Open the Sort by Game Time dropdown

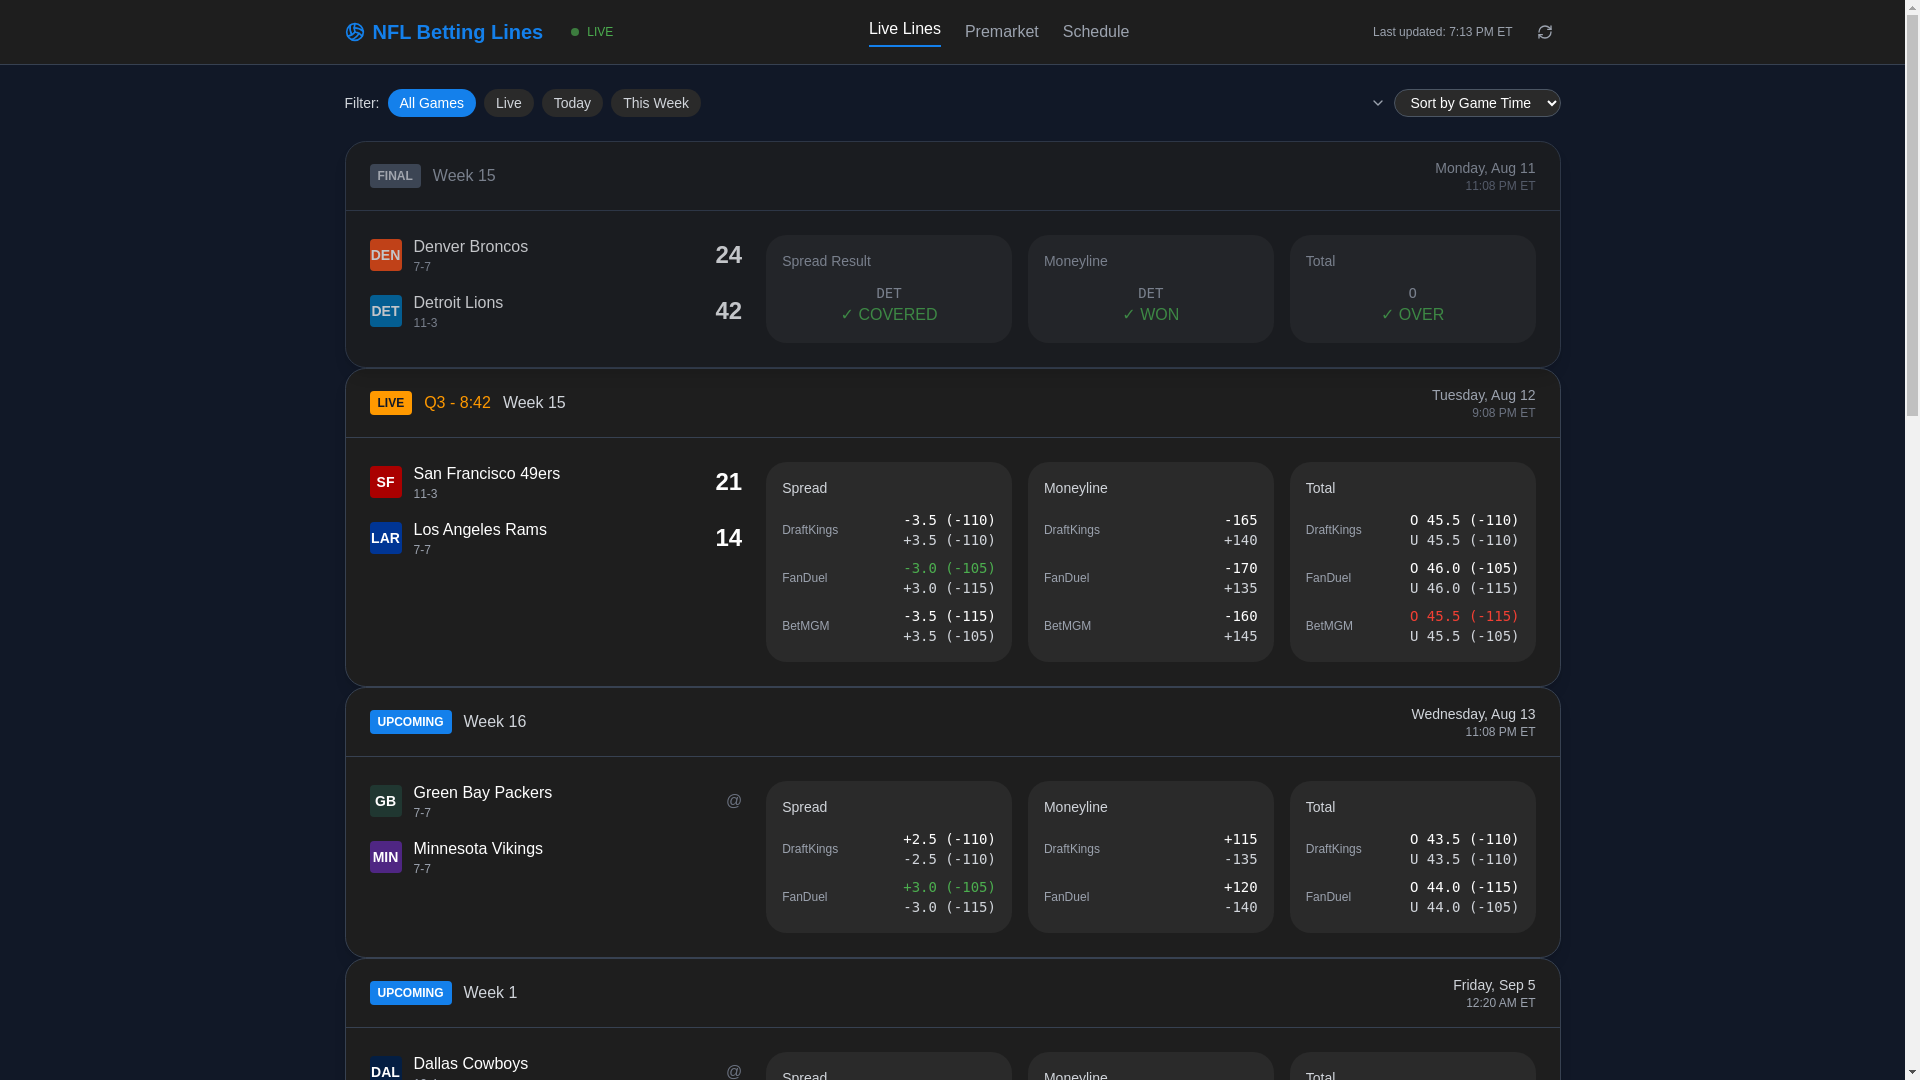tap(1476, 103)
